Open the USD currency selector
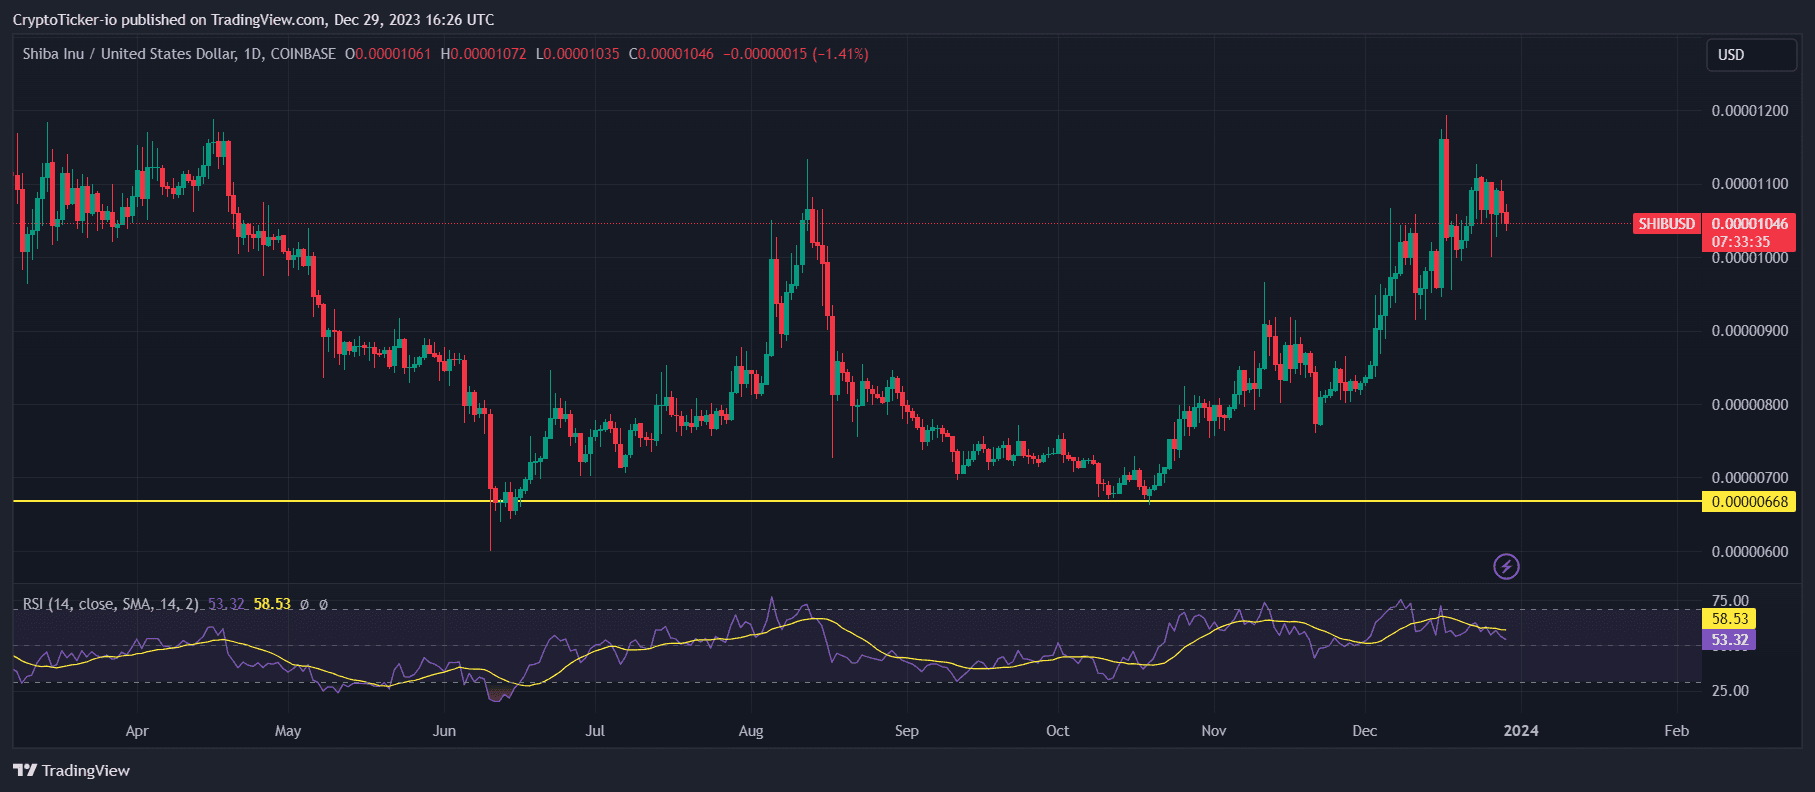Viewport: 1815px width, 792px height. [1750, 55]
